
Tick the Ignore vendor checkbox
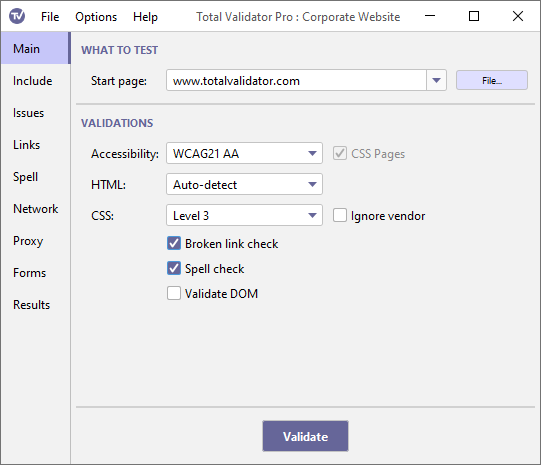tap(340, 216)
